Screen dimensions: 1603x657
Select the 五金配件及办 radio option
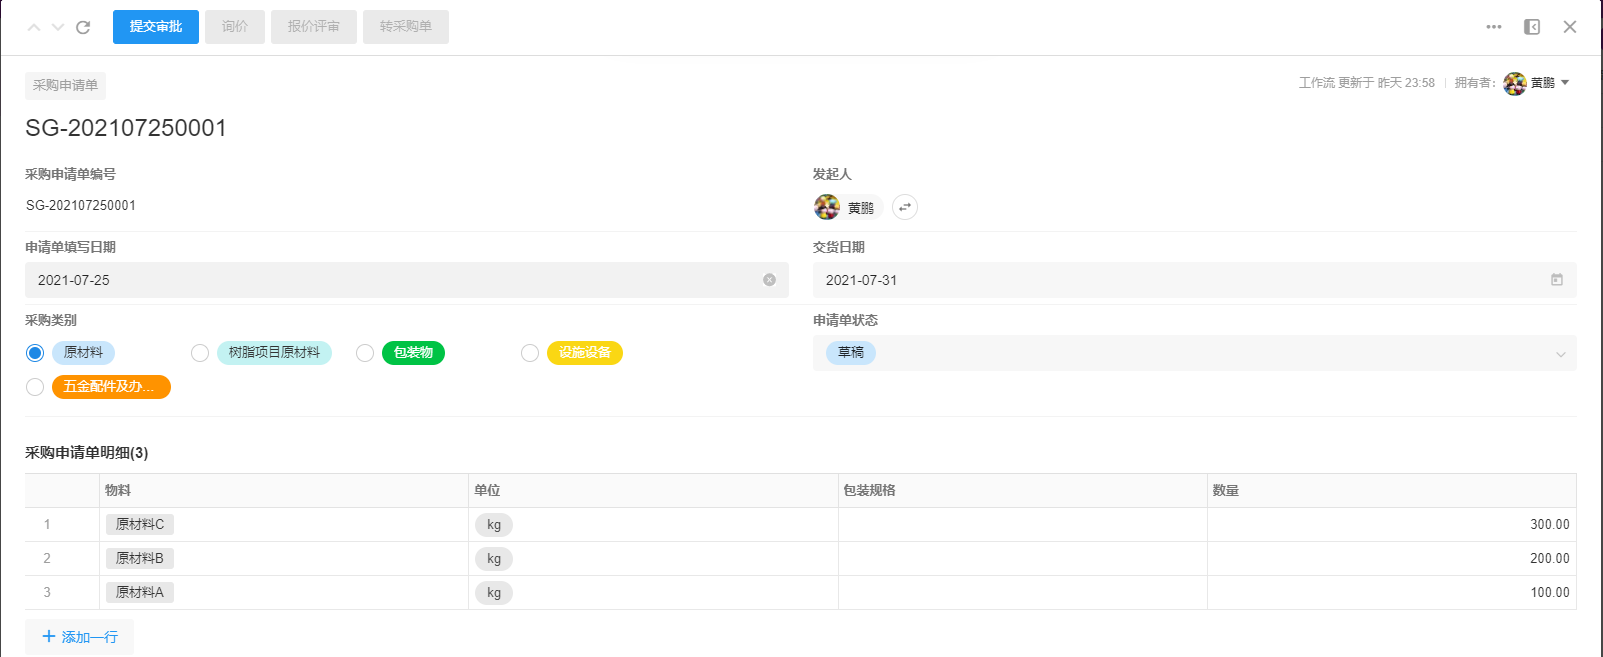tap(35, 387)
